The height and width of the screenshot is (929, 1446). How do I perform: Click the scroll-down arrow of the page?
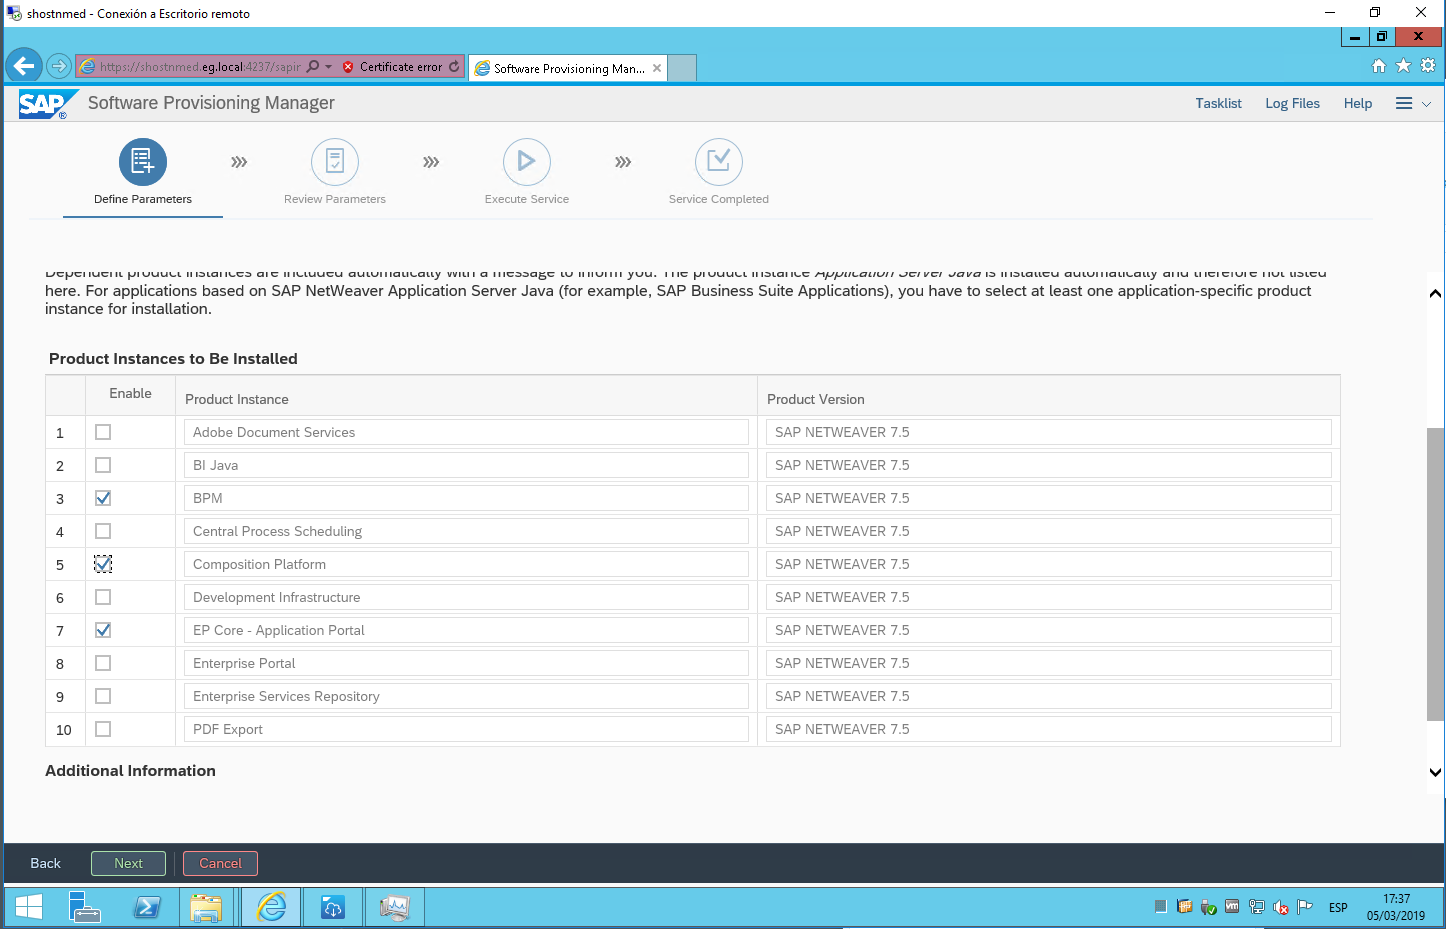click(x=1435, y=772)
